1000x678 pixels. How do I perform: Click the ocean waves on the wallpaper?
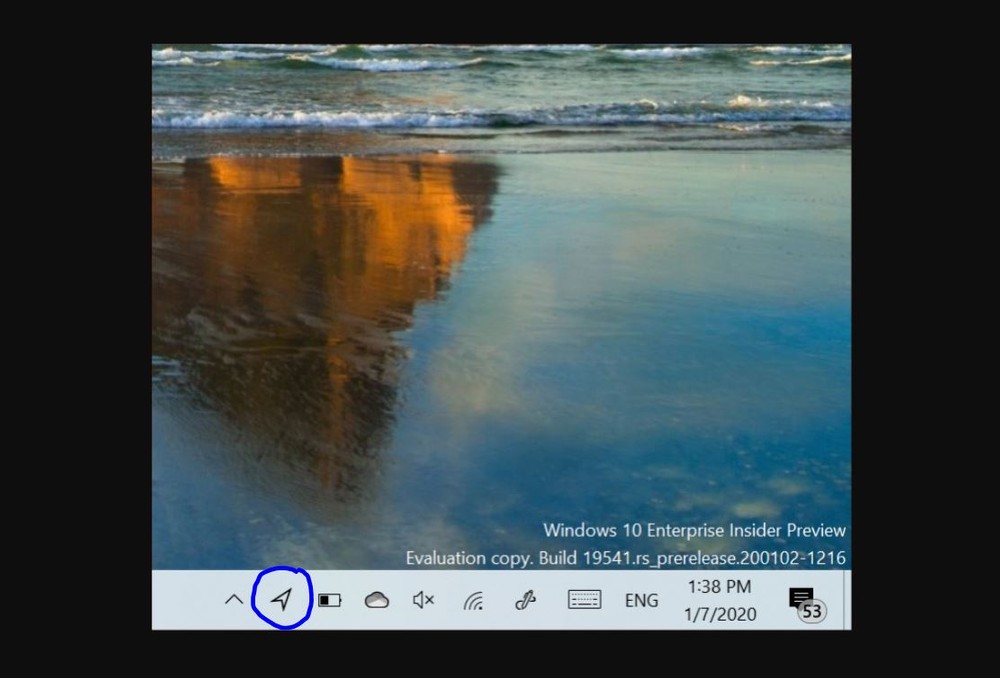coord(500,100)
